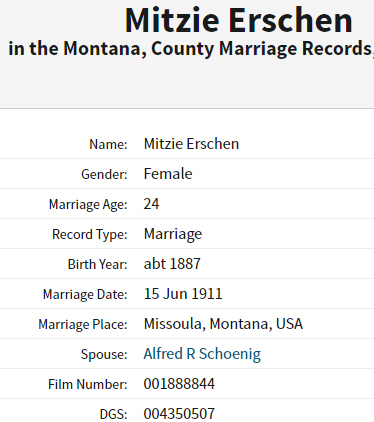Click the Film Number field label

tap(88, 384)
